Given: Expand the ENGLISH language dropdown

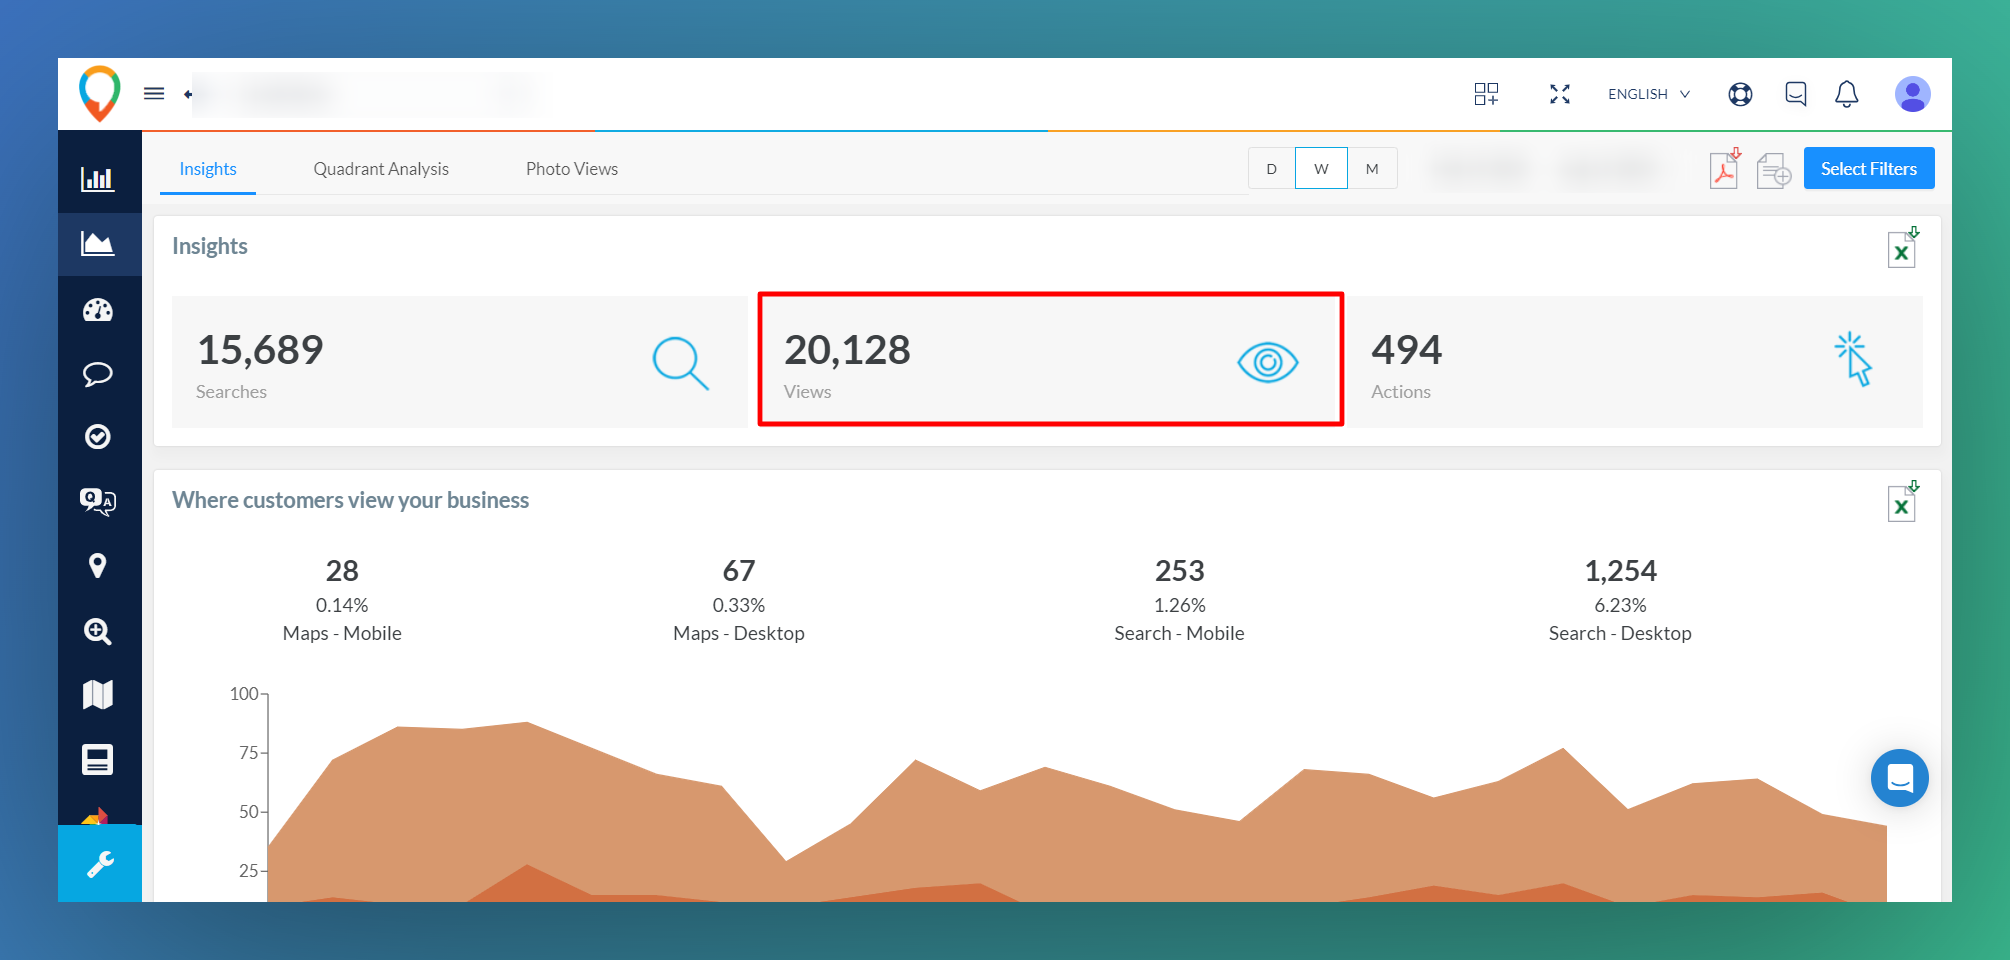Looking at the screenshot, I should tap(1648, 94).
